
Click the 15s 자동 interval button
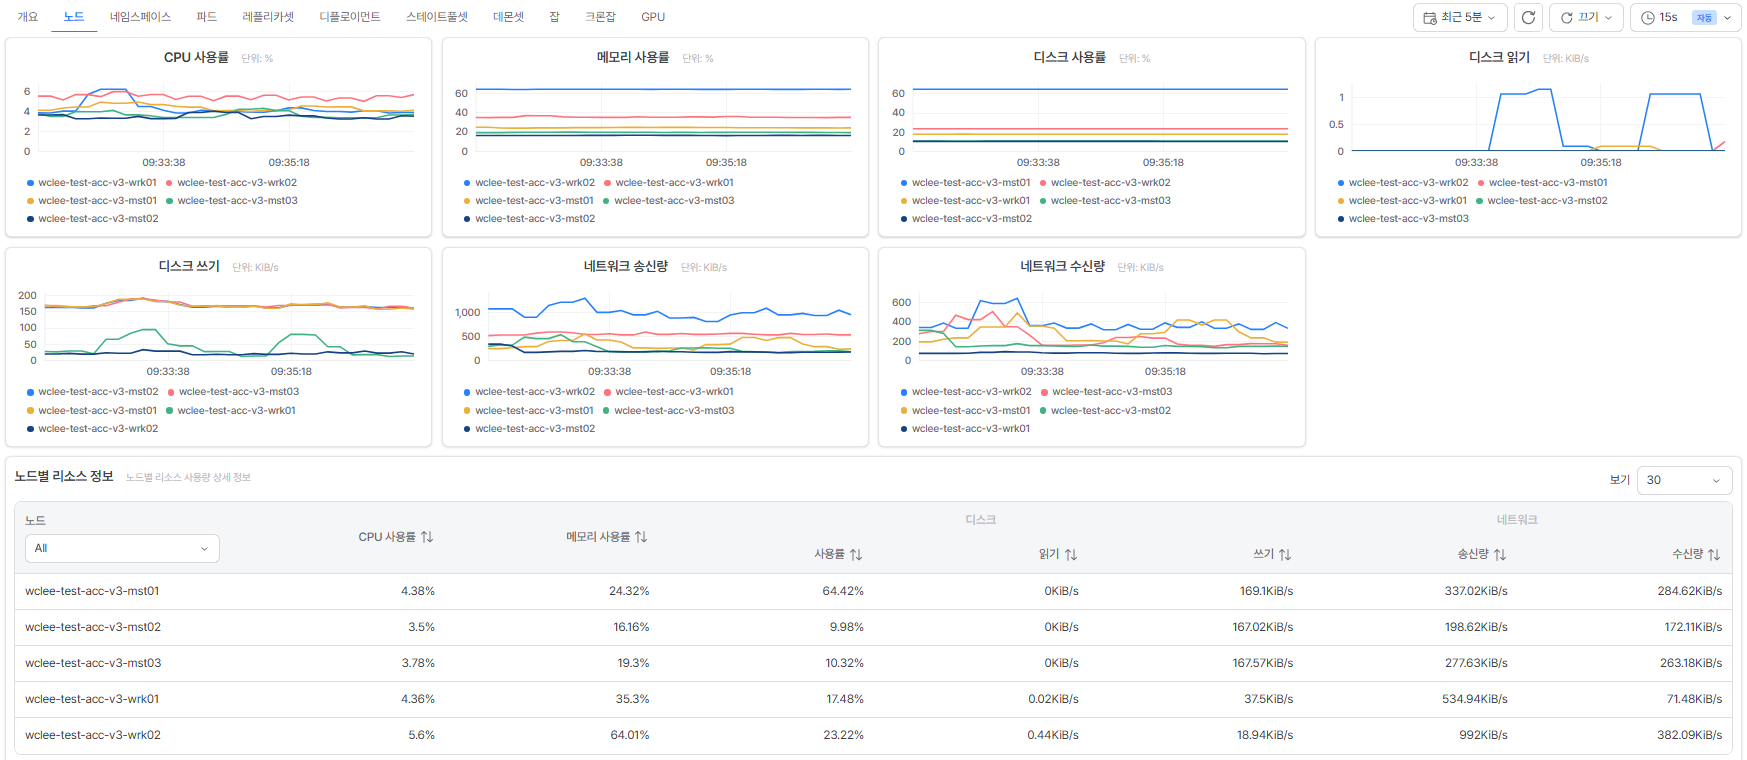click(1685, 17)
